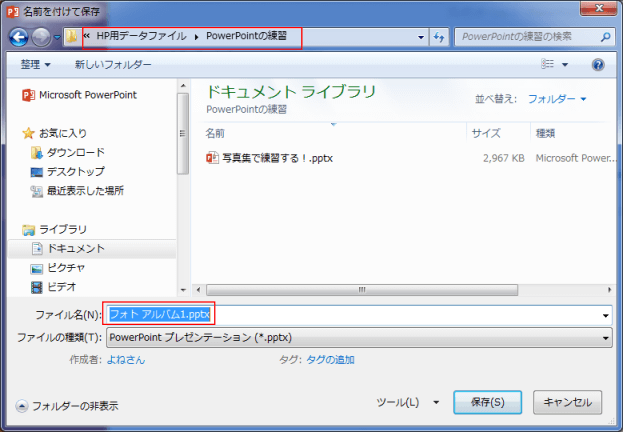Click file list horizontal scrollbar thumb
The image size is (623, 432).
[362, 290]
